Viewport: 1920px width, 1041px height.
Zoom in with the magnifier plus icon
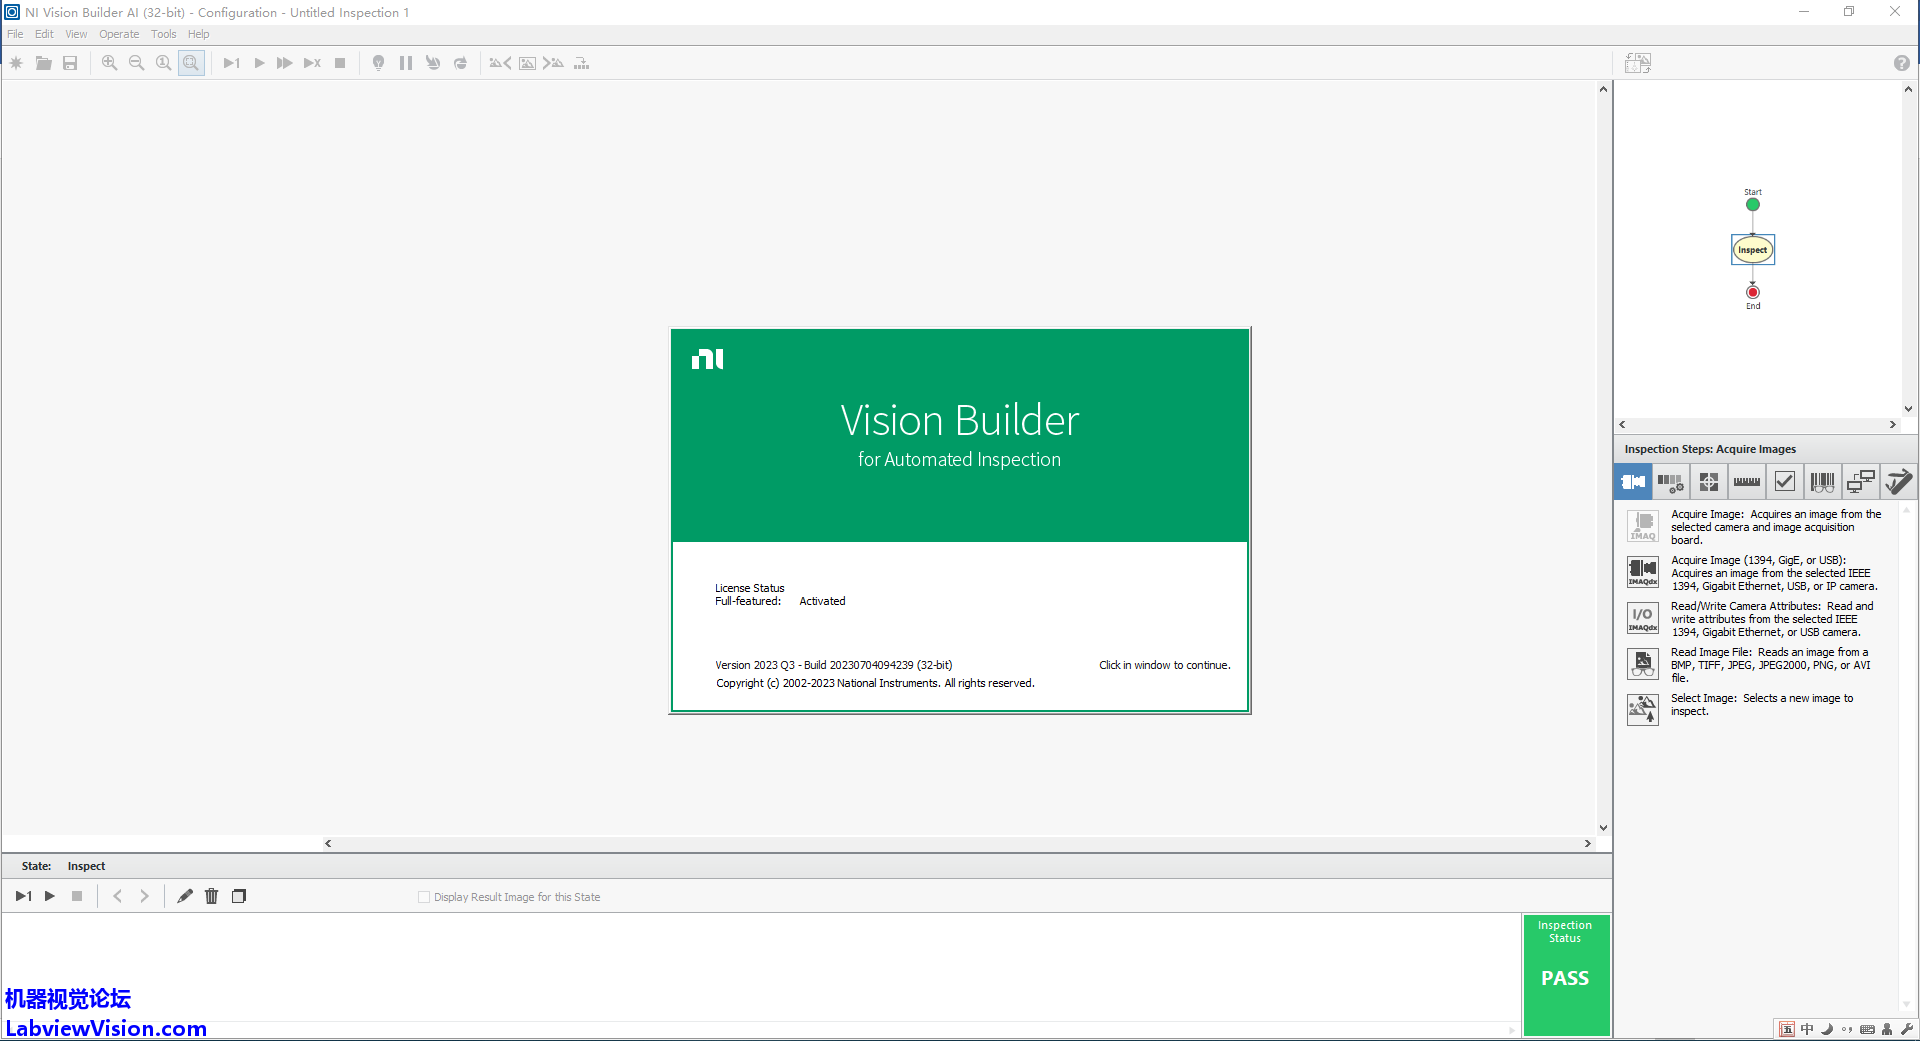(110, 63)
